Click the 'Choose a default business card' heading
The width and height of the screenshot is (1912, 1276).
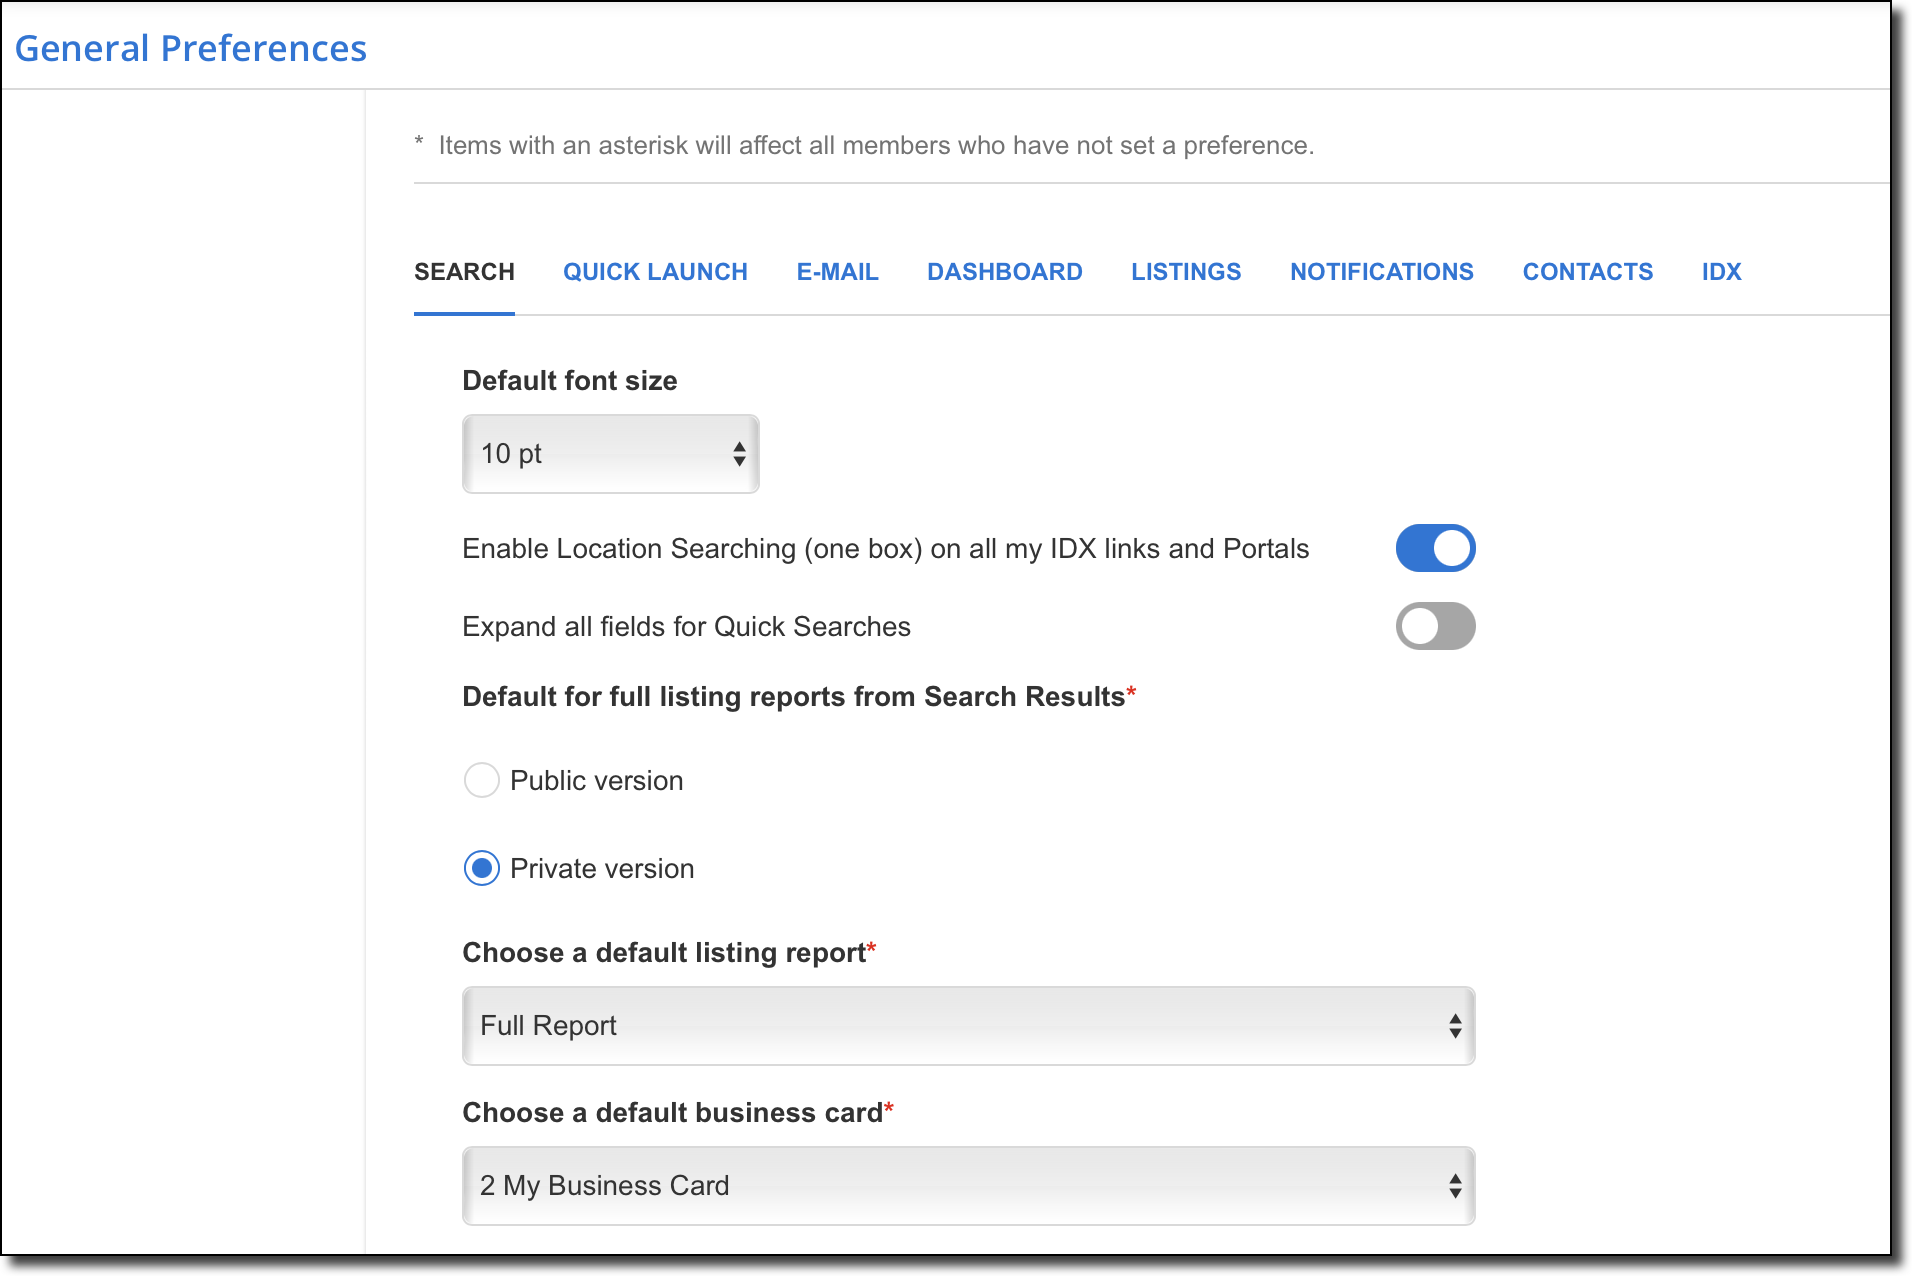(x=672, y=1113)
